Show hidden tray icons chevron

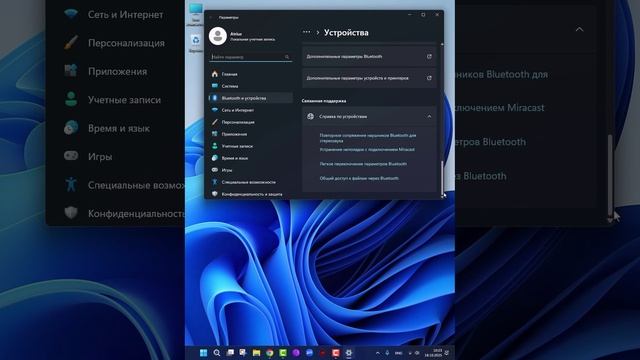coord(378,353)
